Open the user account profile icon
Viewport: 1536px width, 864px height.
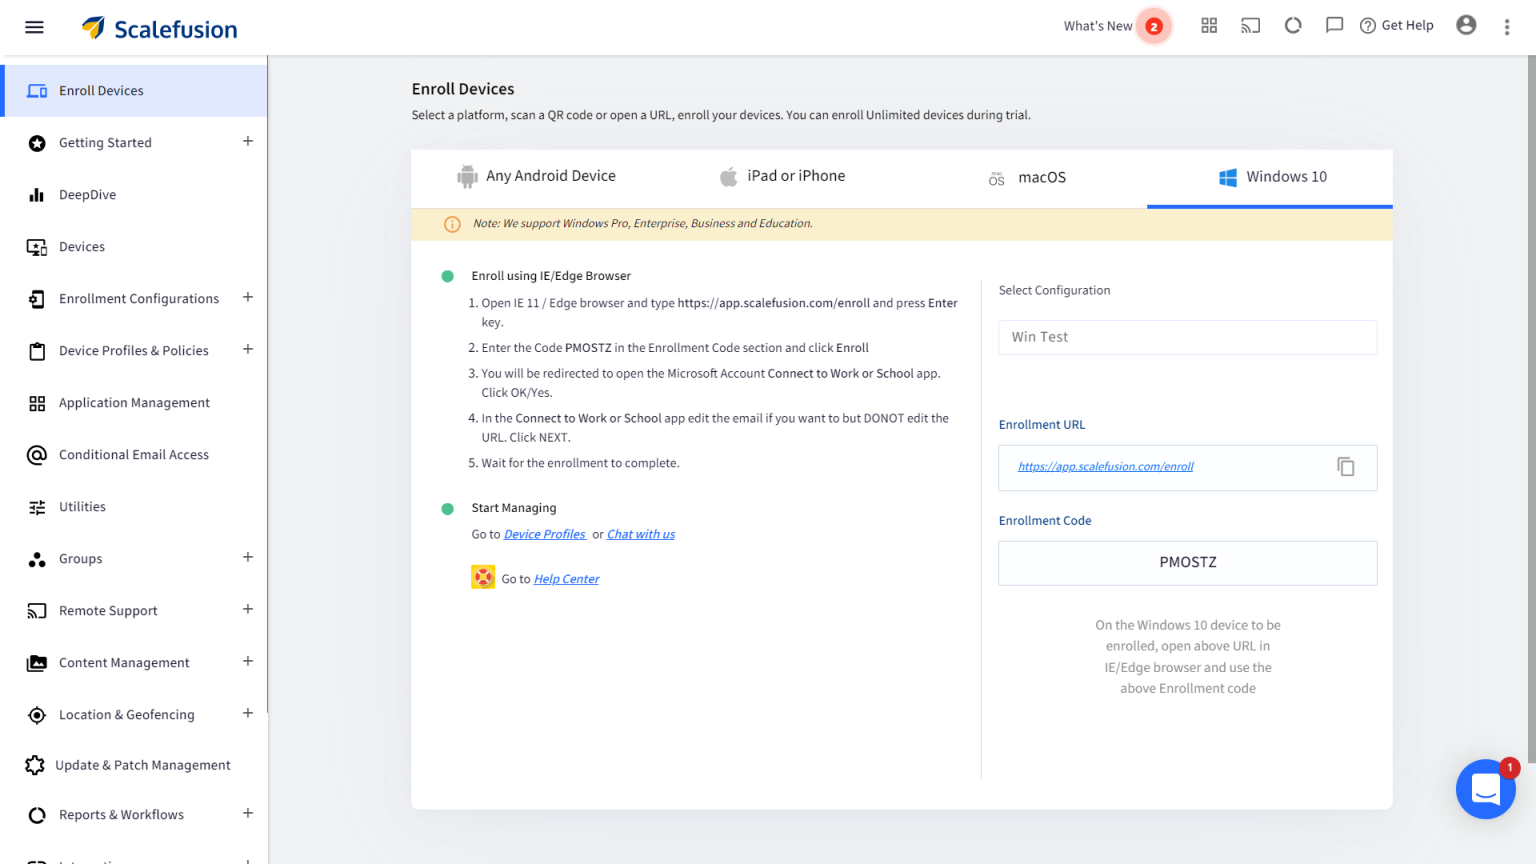pos(1466,26)
